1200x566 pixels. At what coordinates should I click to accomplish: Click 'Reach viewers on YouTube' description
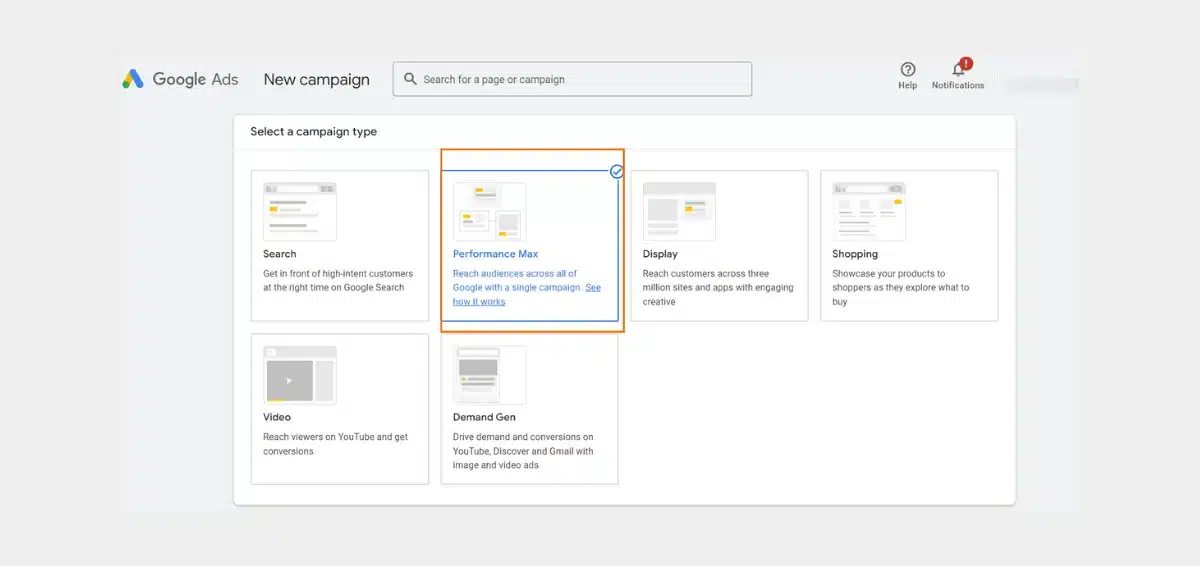(x=336, y=444)
